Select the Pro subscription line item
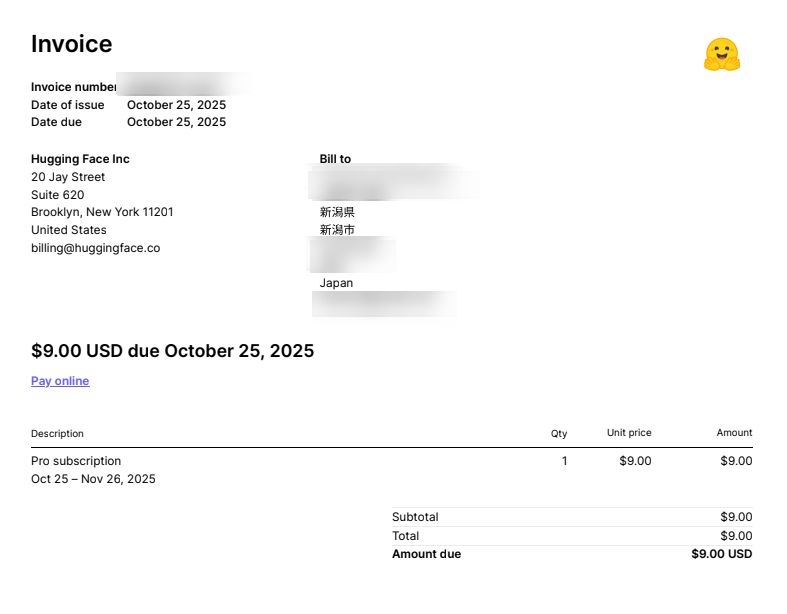Screen dimensions: 787x614 coord(76,461)
